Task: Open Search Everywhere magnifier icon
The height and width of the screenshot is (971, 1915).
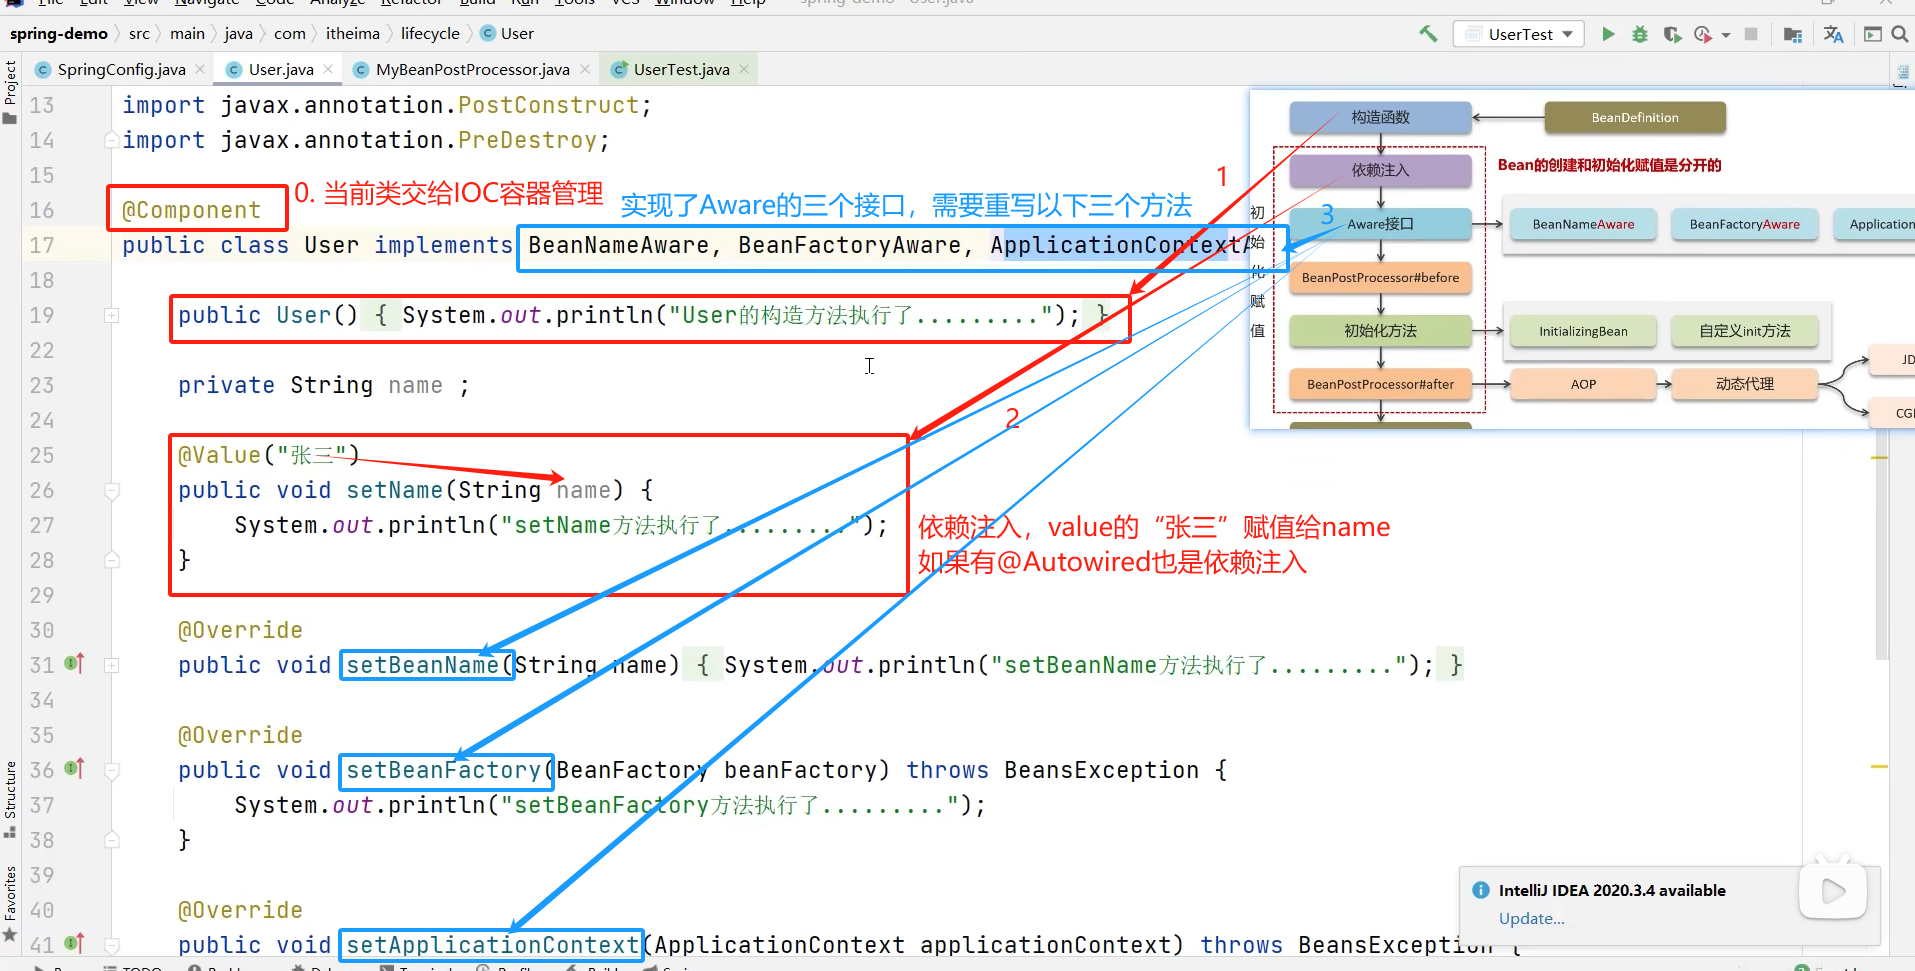Action: tap(1899, 34)
